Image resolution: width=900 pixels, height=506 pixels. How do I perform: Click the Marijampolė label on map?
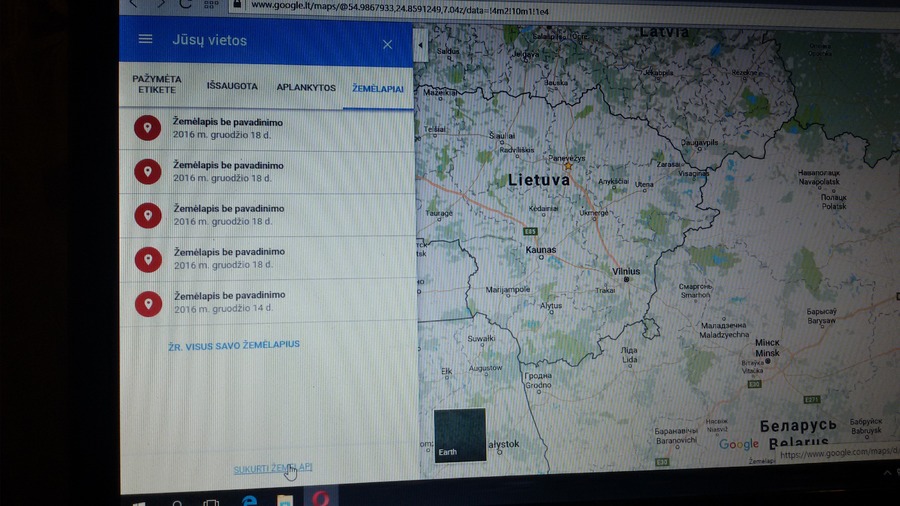(508, 289)
